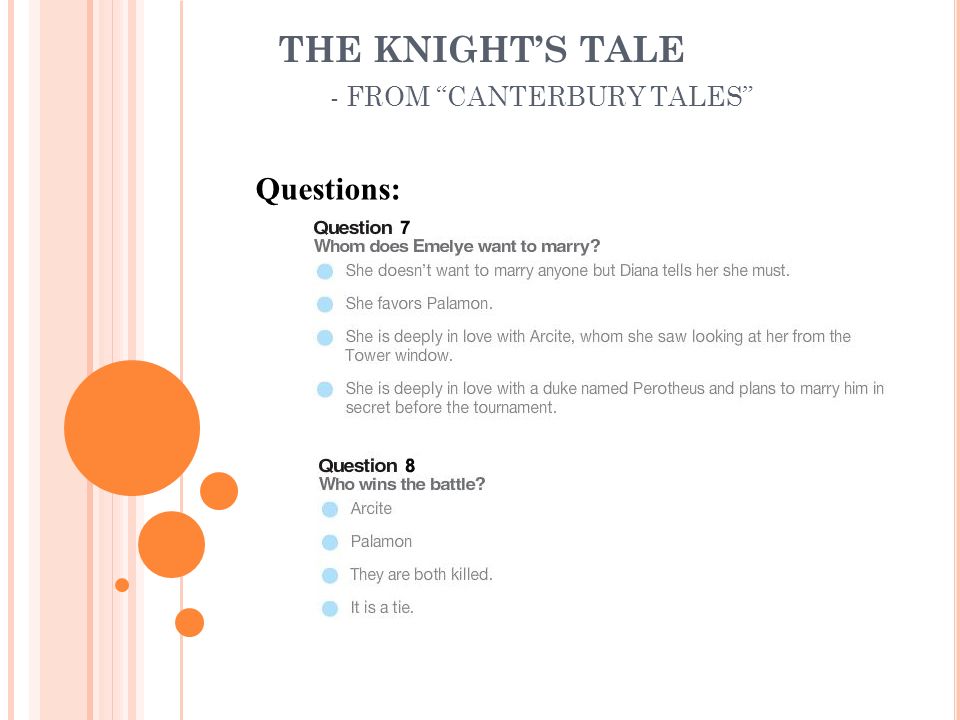The image size is (960, 720).
Task: Click "It is a tie." answer text
Action: click(382, 607)
